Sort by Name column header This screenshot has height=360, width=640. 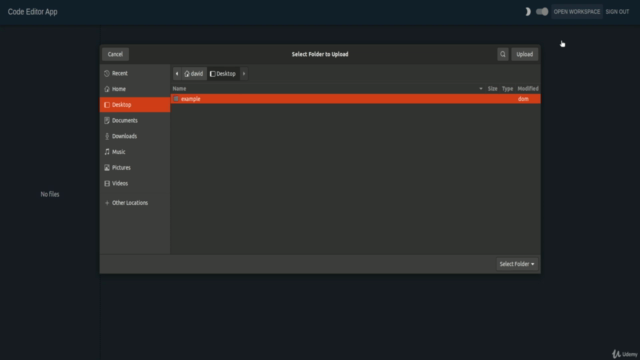[x=179, y=89]
